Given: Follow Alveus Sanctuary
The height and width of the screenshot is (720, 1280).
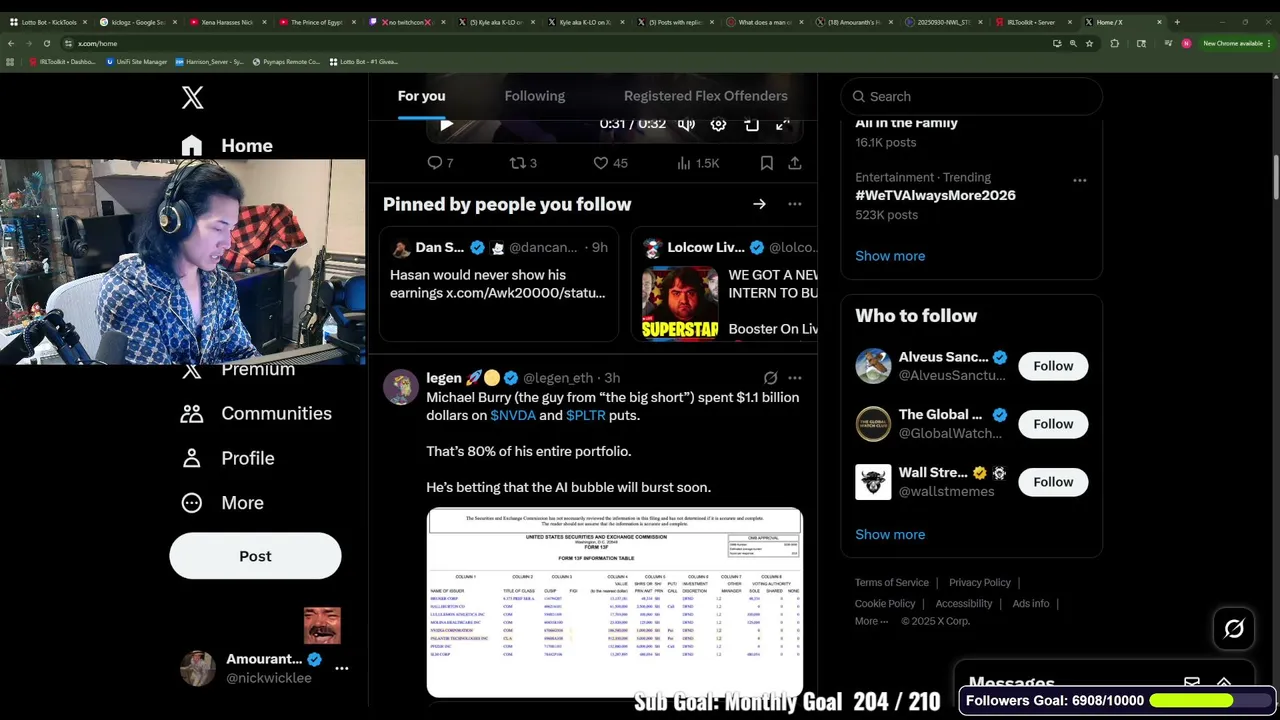Looking at the screenshot, I should [1053, 366].
